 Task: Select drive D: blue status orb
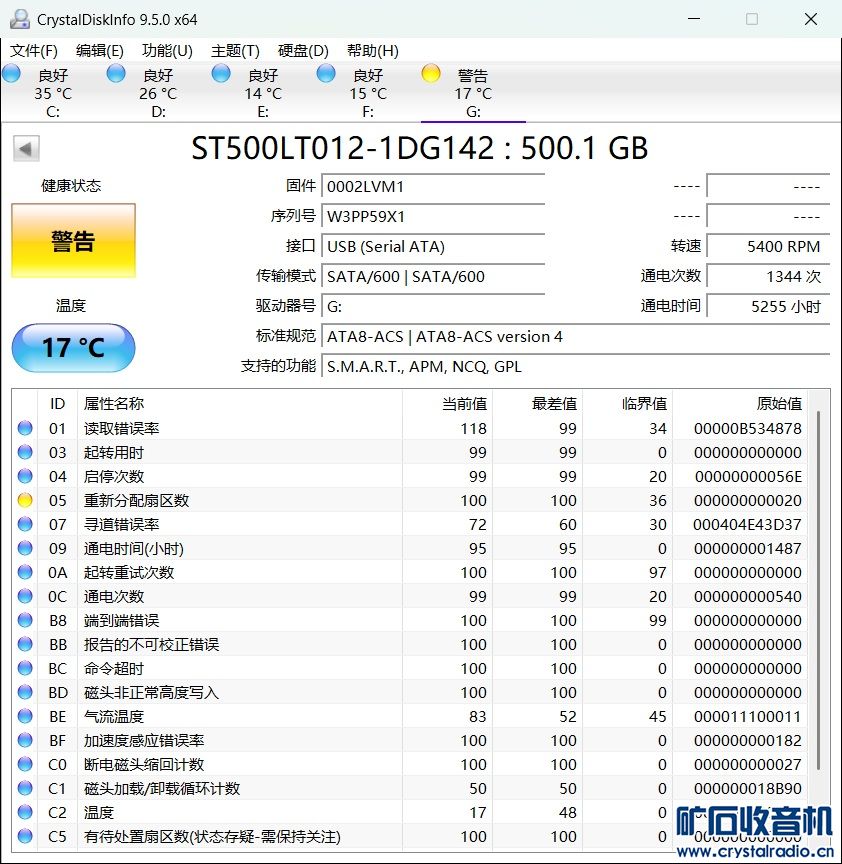pos(116,73)
